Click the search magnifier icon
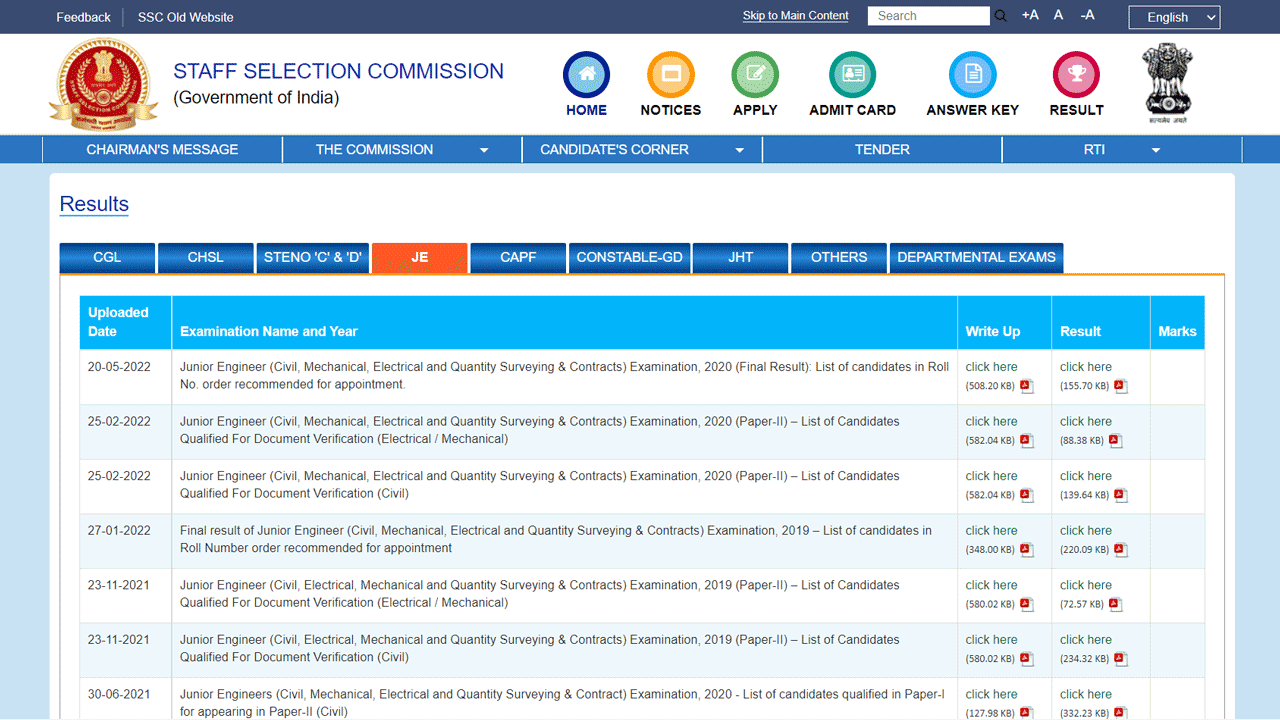This screenshot has width=1280, height=720. [1000, 16]
